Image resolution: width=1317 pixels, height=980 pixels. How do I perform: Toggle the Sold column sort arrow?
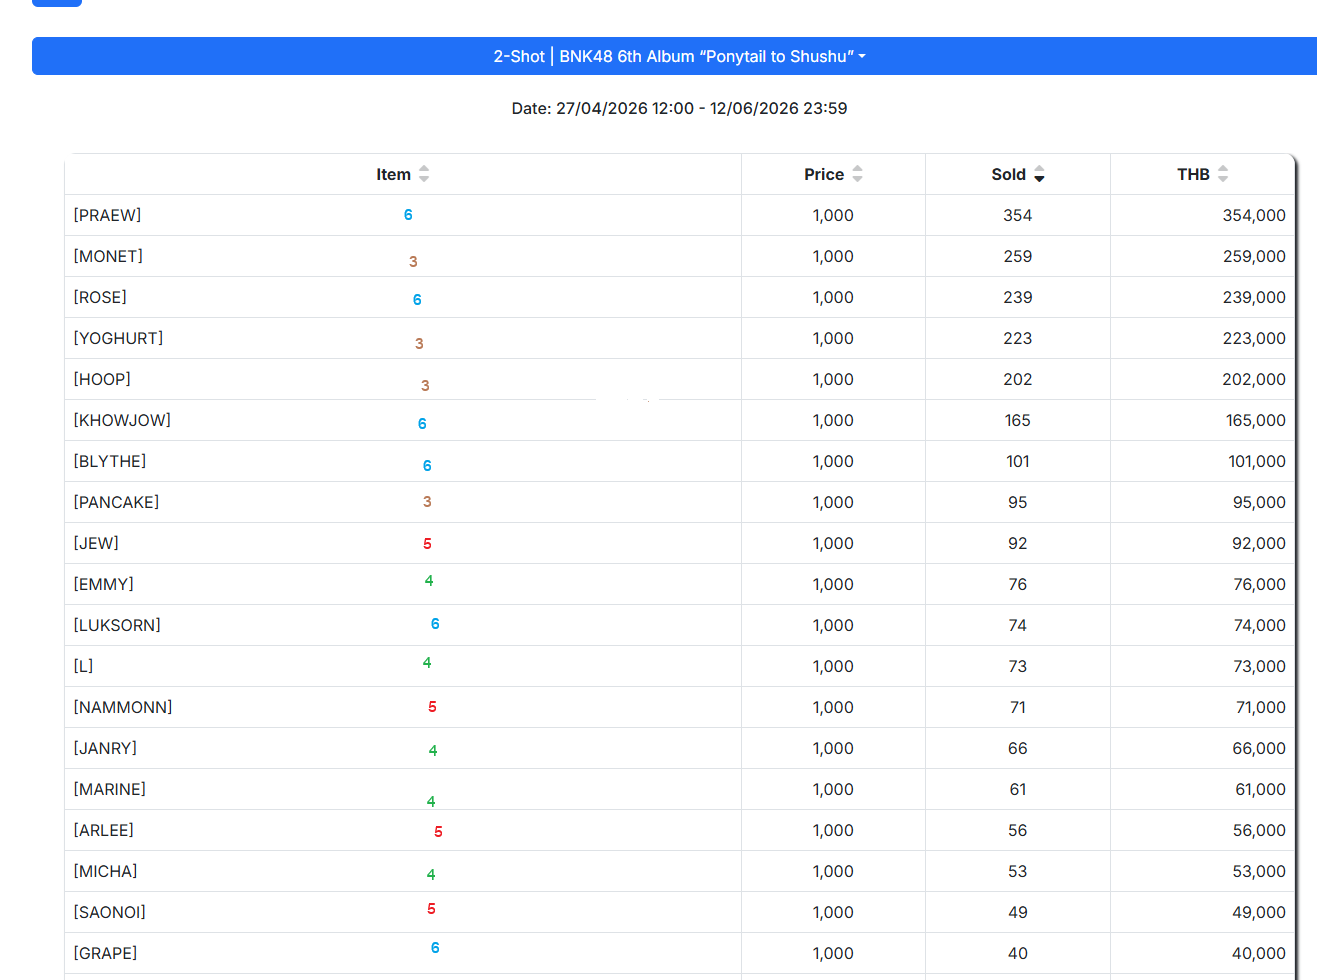click(x=1039, y=174)
